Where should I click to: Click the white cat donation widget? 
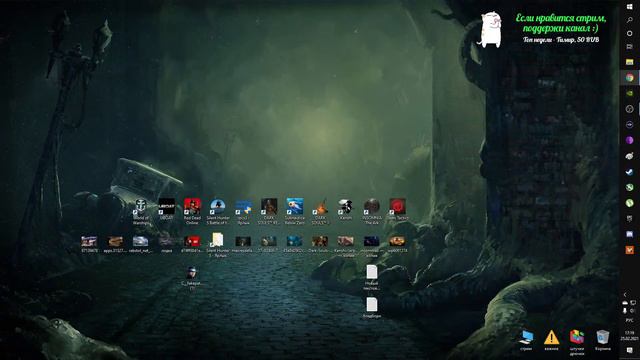(x=490, y=30)
